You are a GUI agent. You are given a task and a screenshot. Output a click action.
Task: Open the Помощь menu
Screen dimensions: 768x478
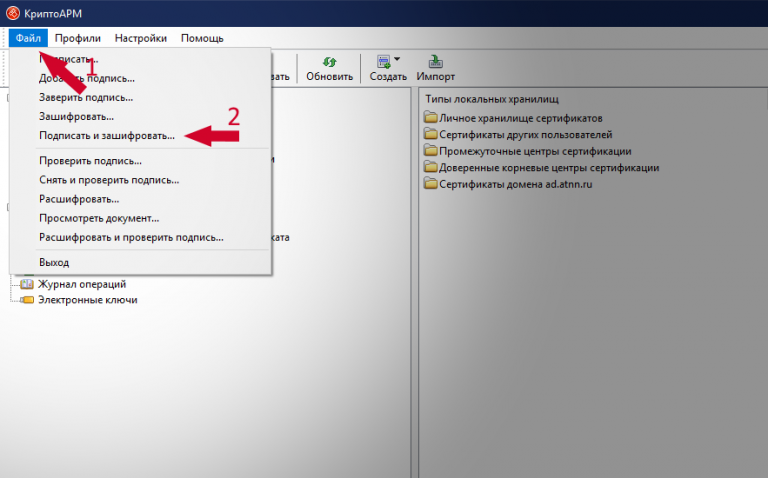[202, 38]
